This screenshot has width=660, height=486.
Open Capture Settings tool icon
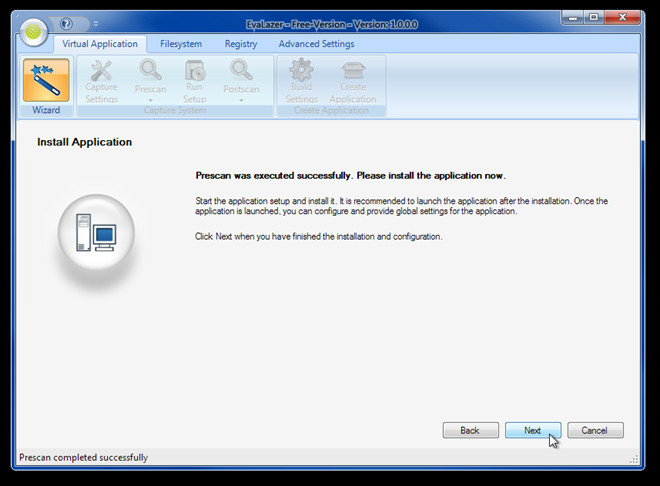[x=101, y=71]
